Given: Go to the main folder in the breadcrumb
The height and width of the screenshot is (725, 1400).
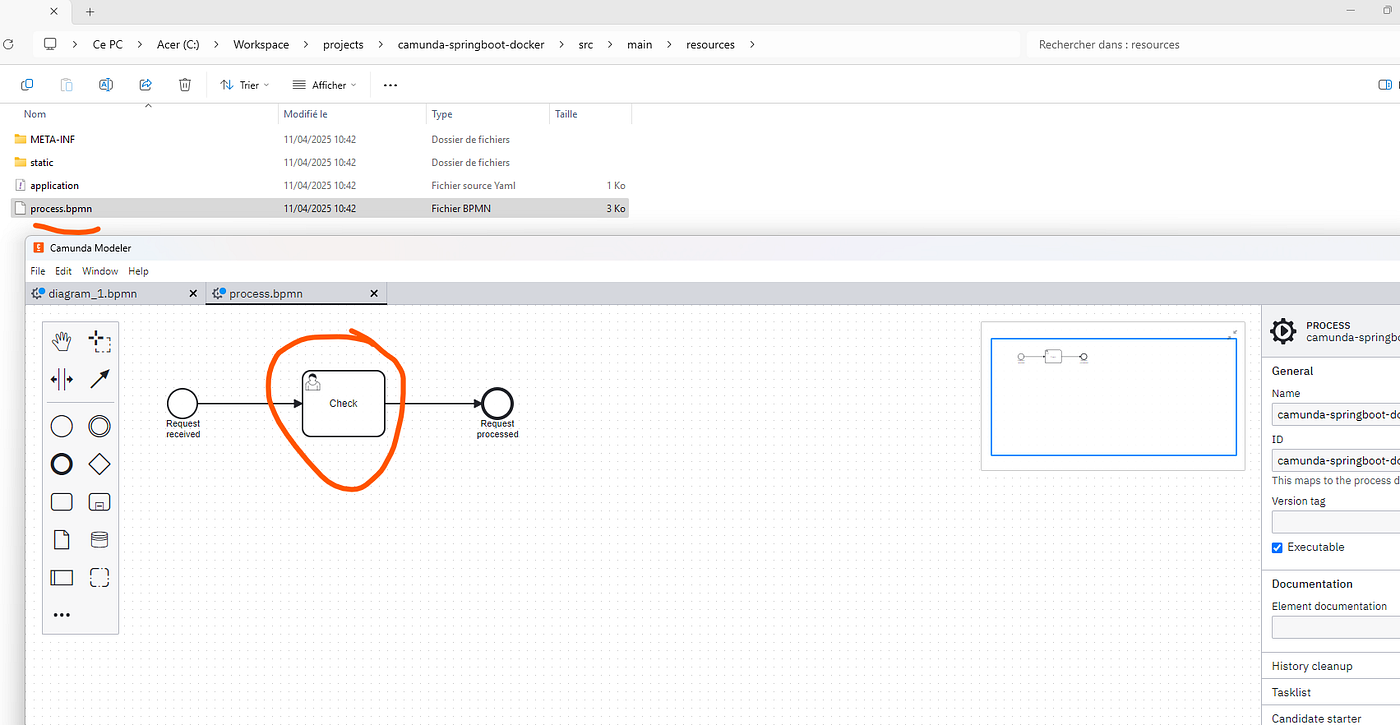Looking at the screenshot, I should tap(639, 45).
